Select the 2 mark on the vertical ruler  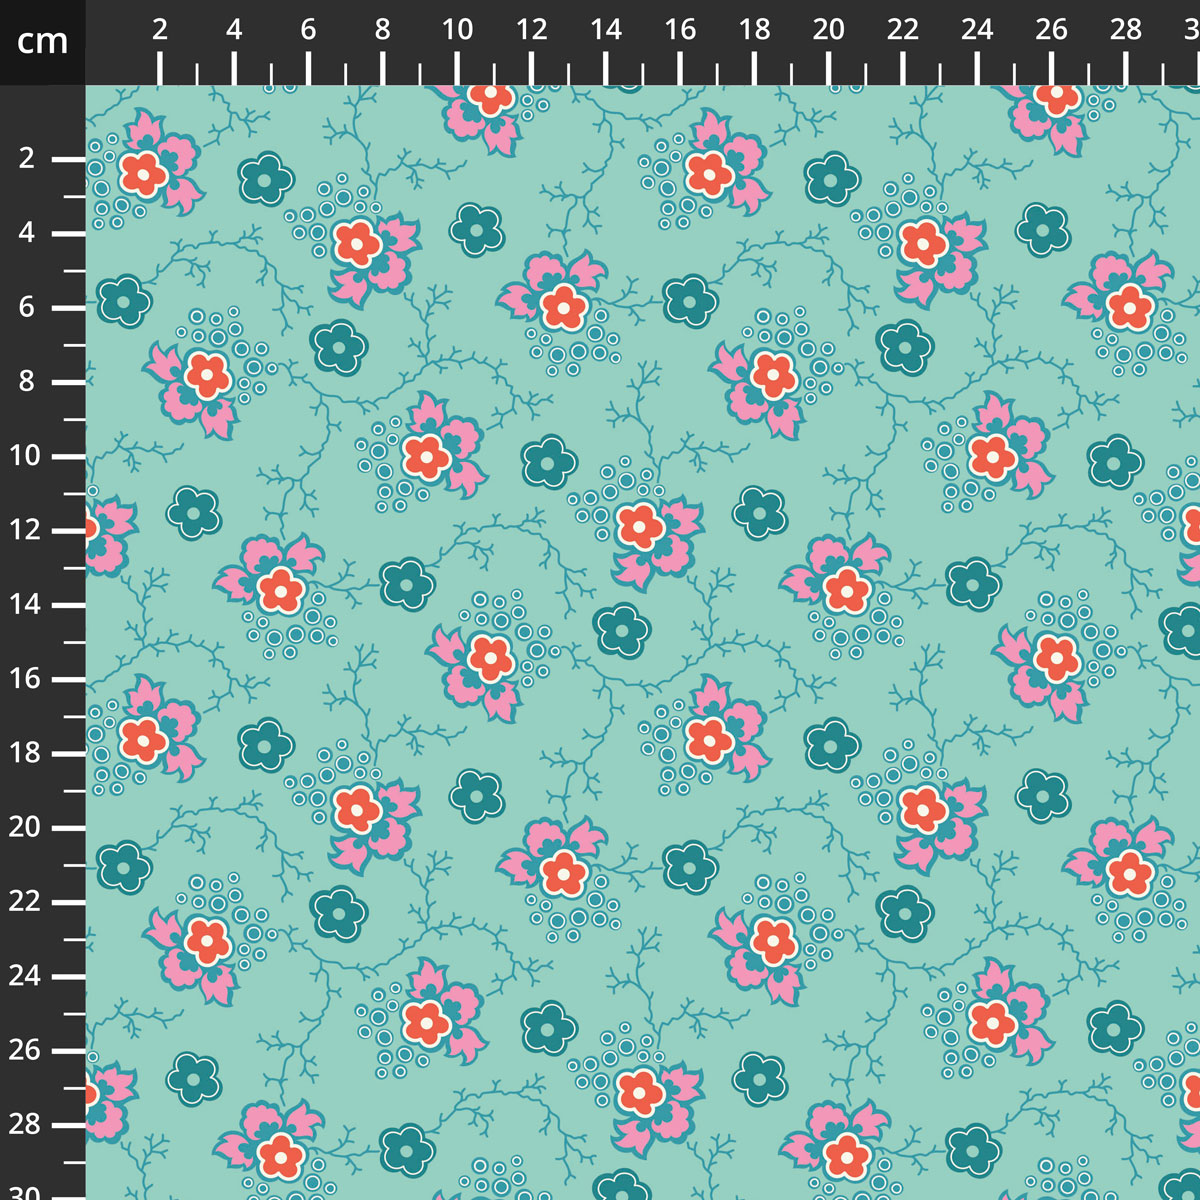(27, 158)
